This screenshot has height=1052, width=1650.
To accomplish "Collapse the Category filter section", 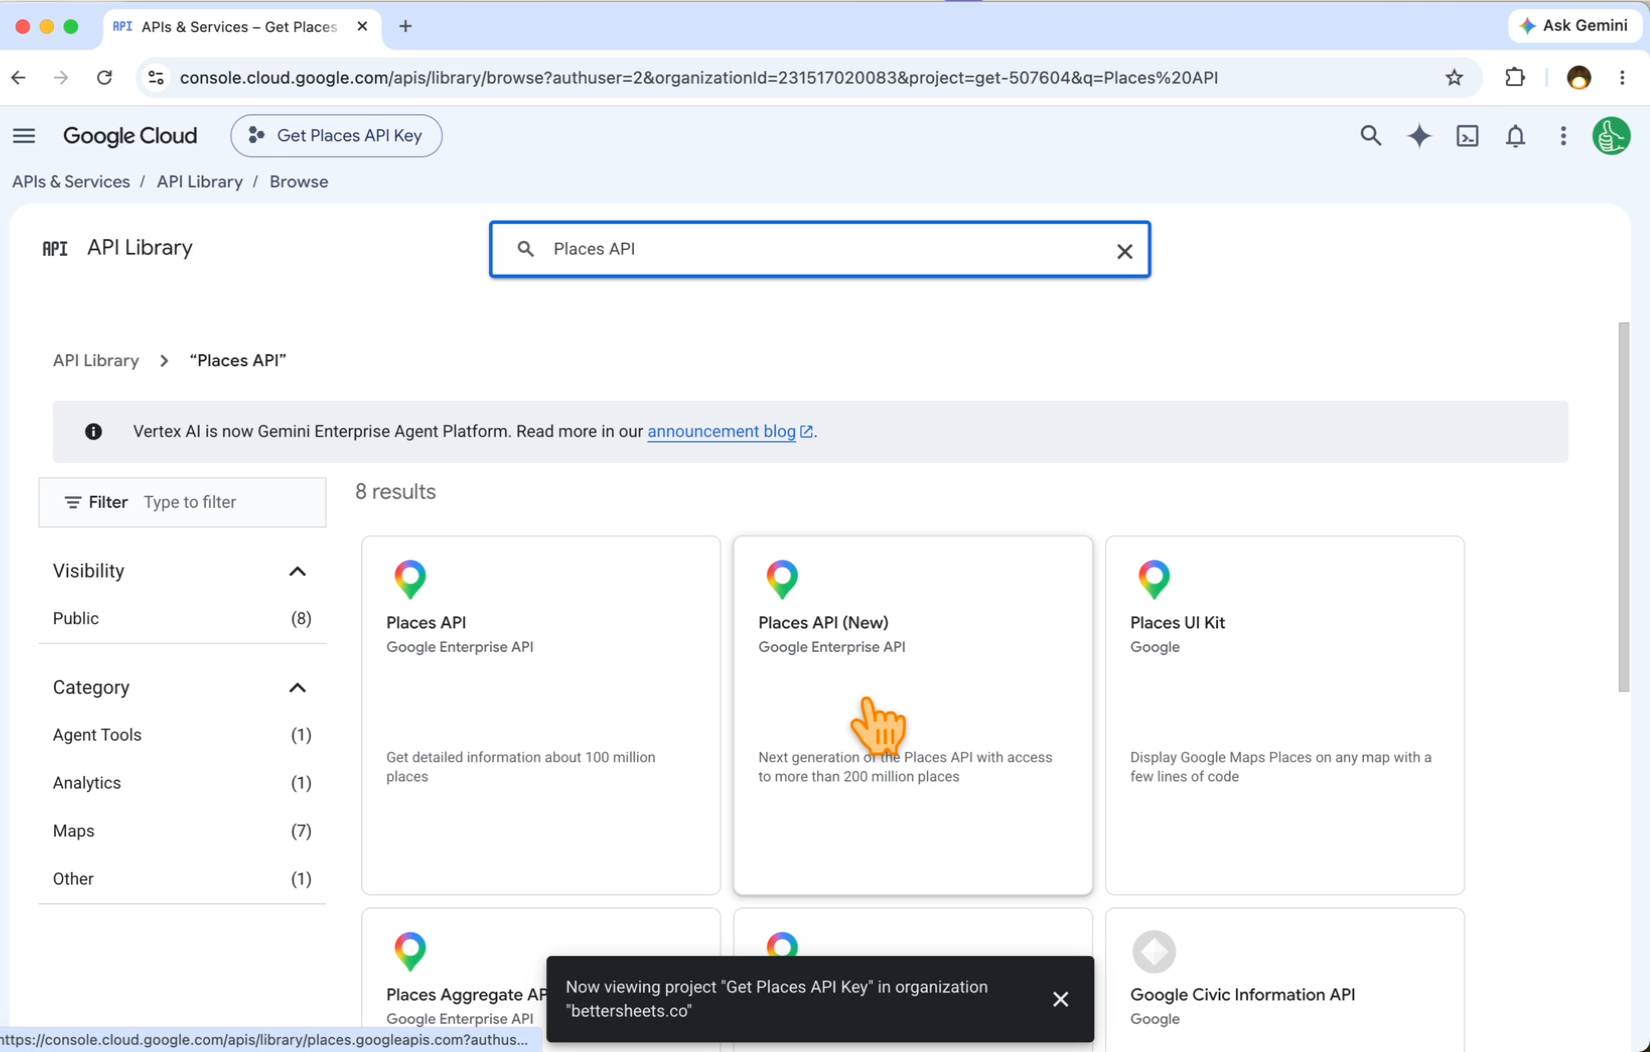I will (x=297, y=688).
